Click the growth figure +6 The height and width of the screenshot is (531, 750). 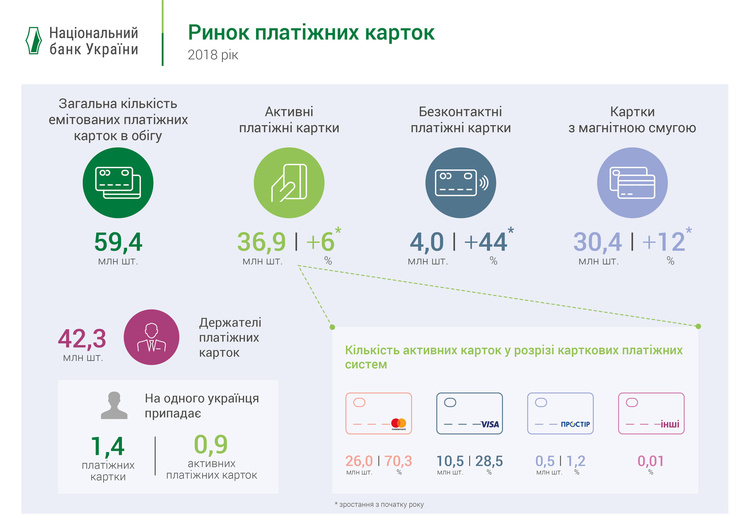point(320,242)
